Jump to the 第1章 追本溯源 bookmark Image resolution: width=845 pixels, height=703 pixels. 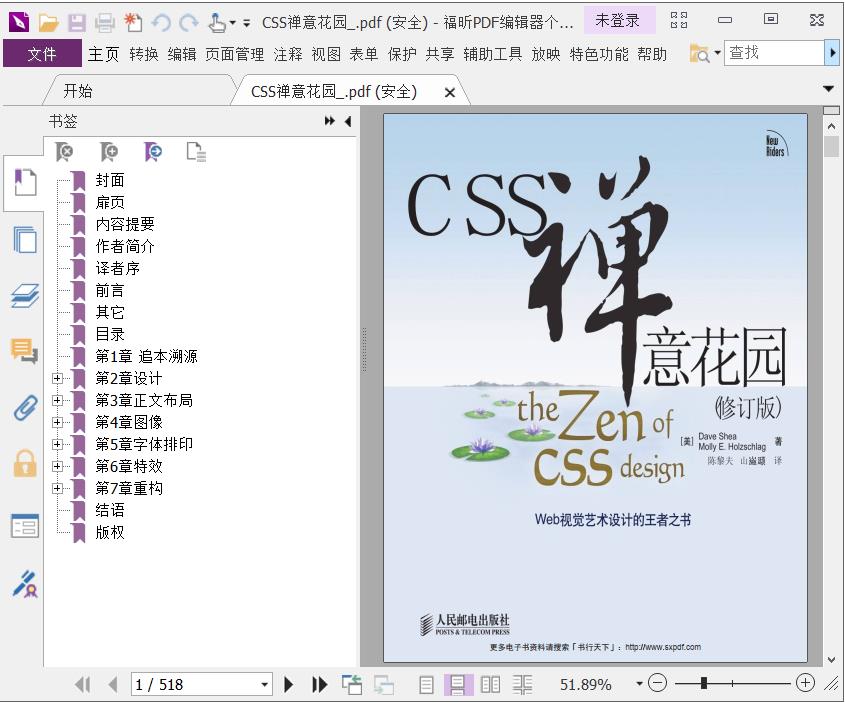click(146, 356)
